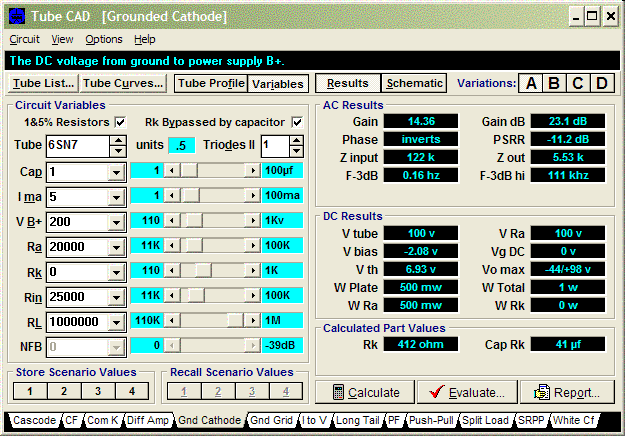Toggle 1&5% Resistors checkbox
Screen dimensions: 625x436
(120, 122)
